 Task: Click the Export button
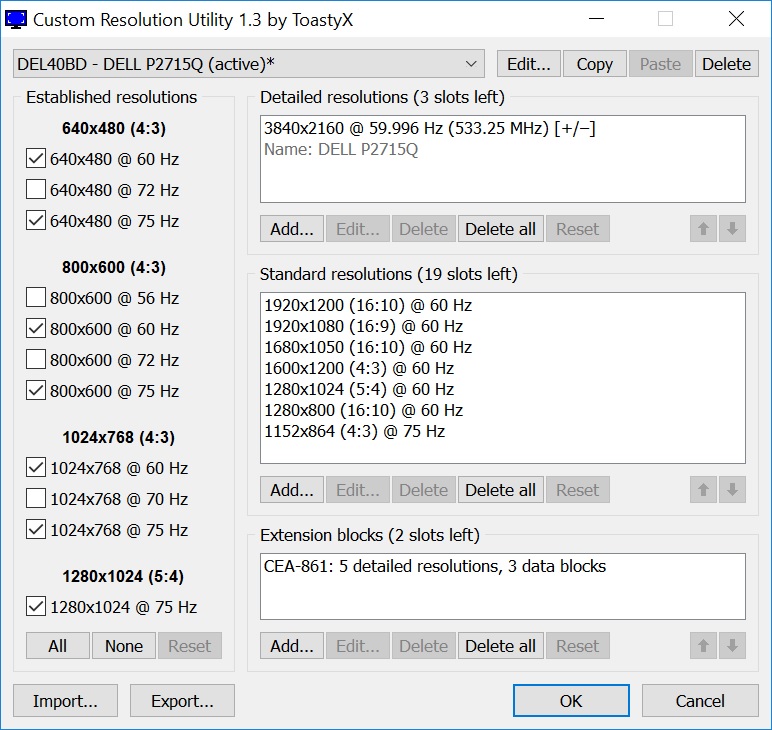click(182, 701)
